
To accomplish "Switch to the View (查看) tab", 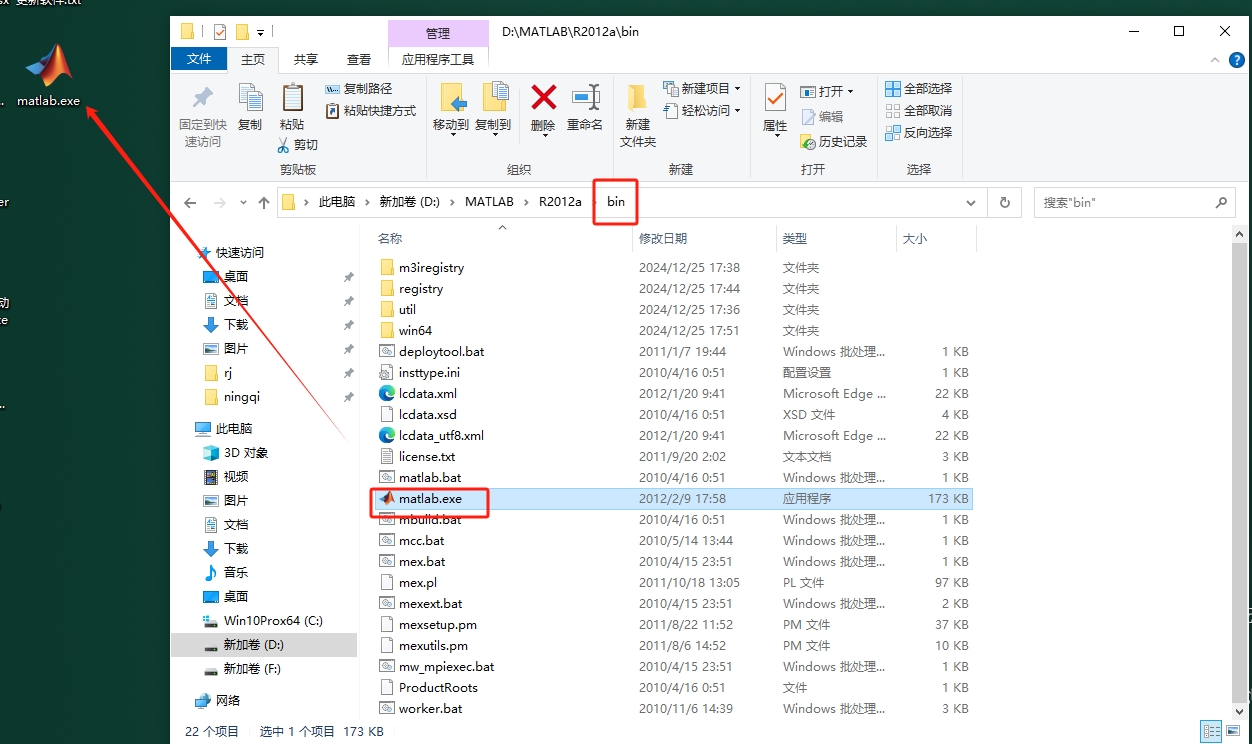I will click(x=359, y=60).
